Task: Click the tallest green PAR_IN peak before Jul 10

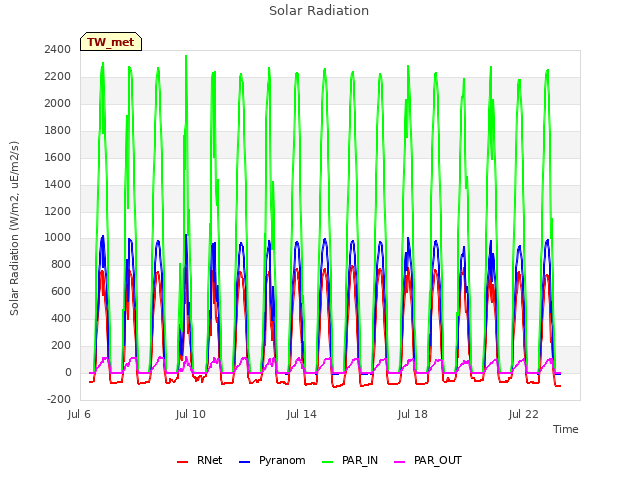Action: [x=186, y=57]
